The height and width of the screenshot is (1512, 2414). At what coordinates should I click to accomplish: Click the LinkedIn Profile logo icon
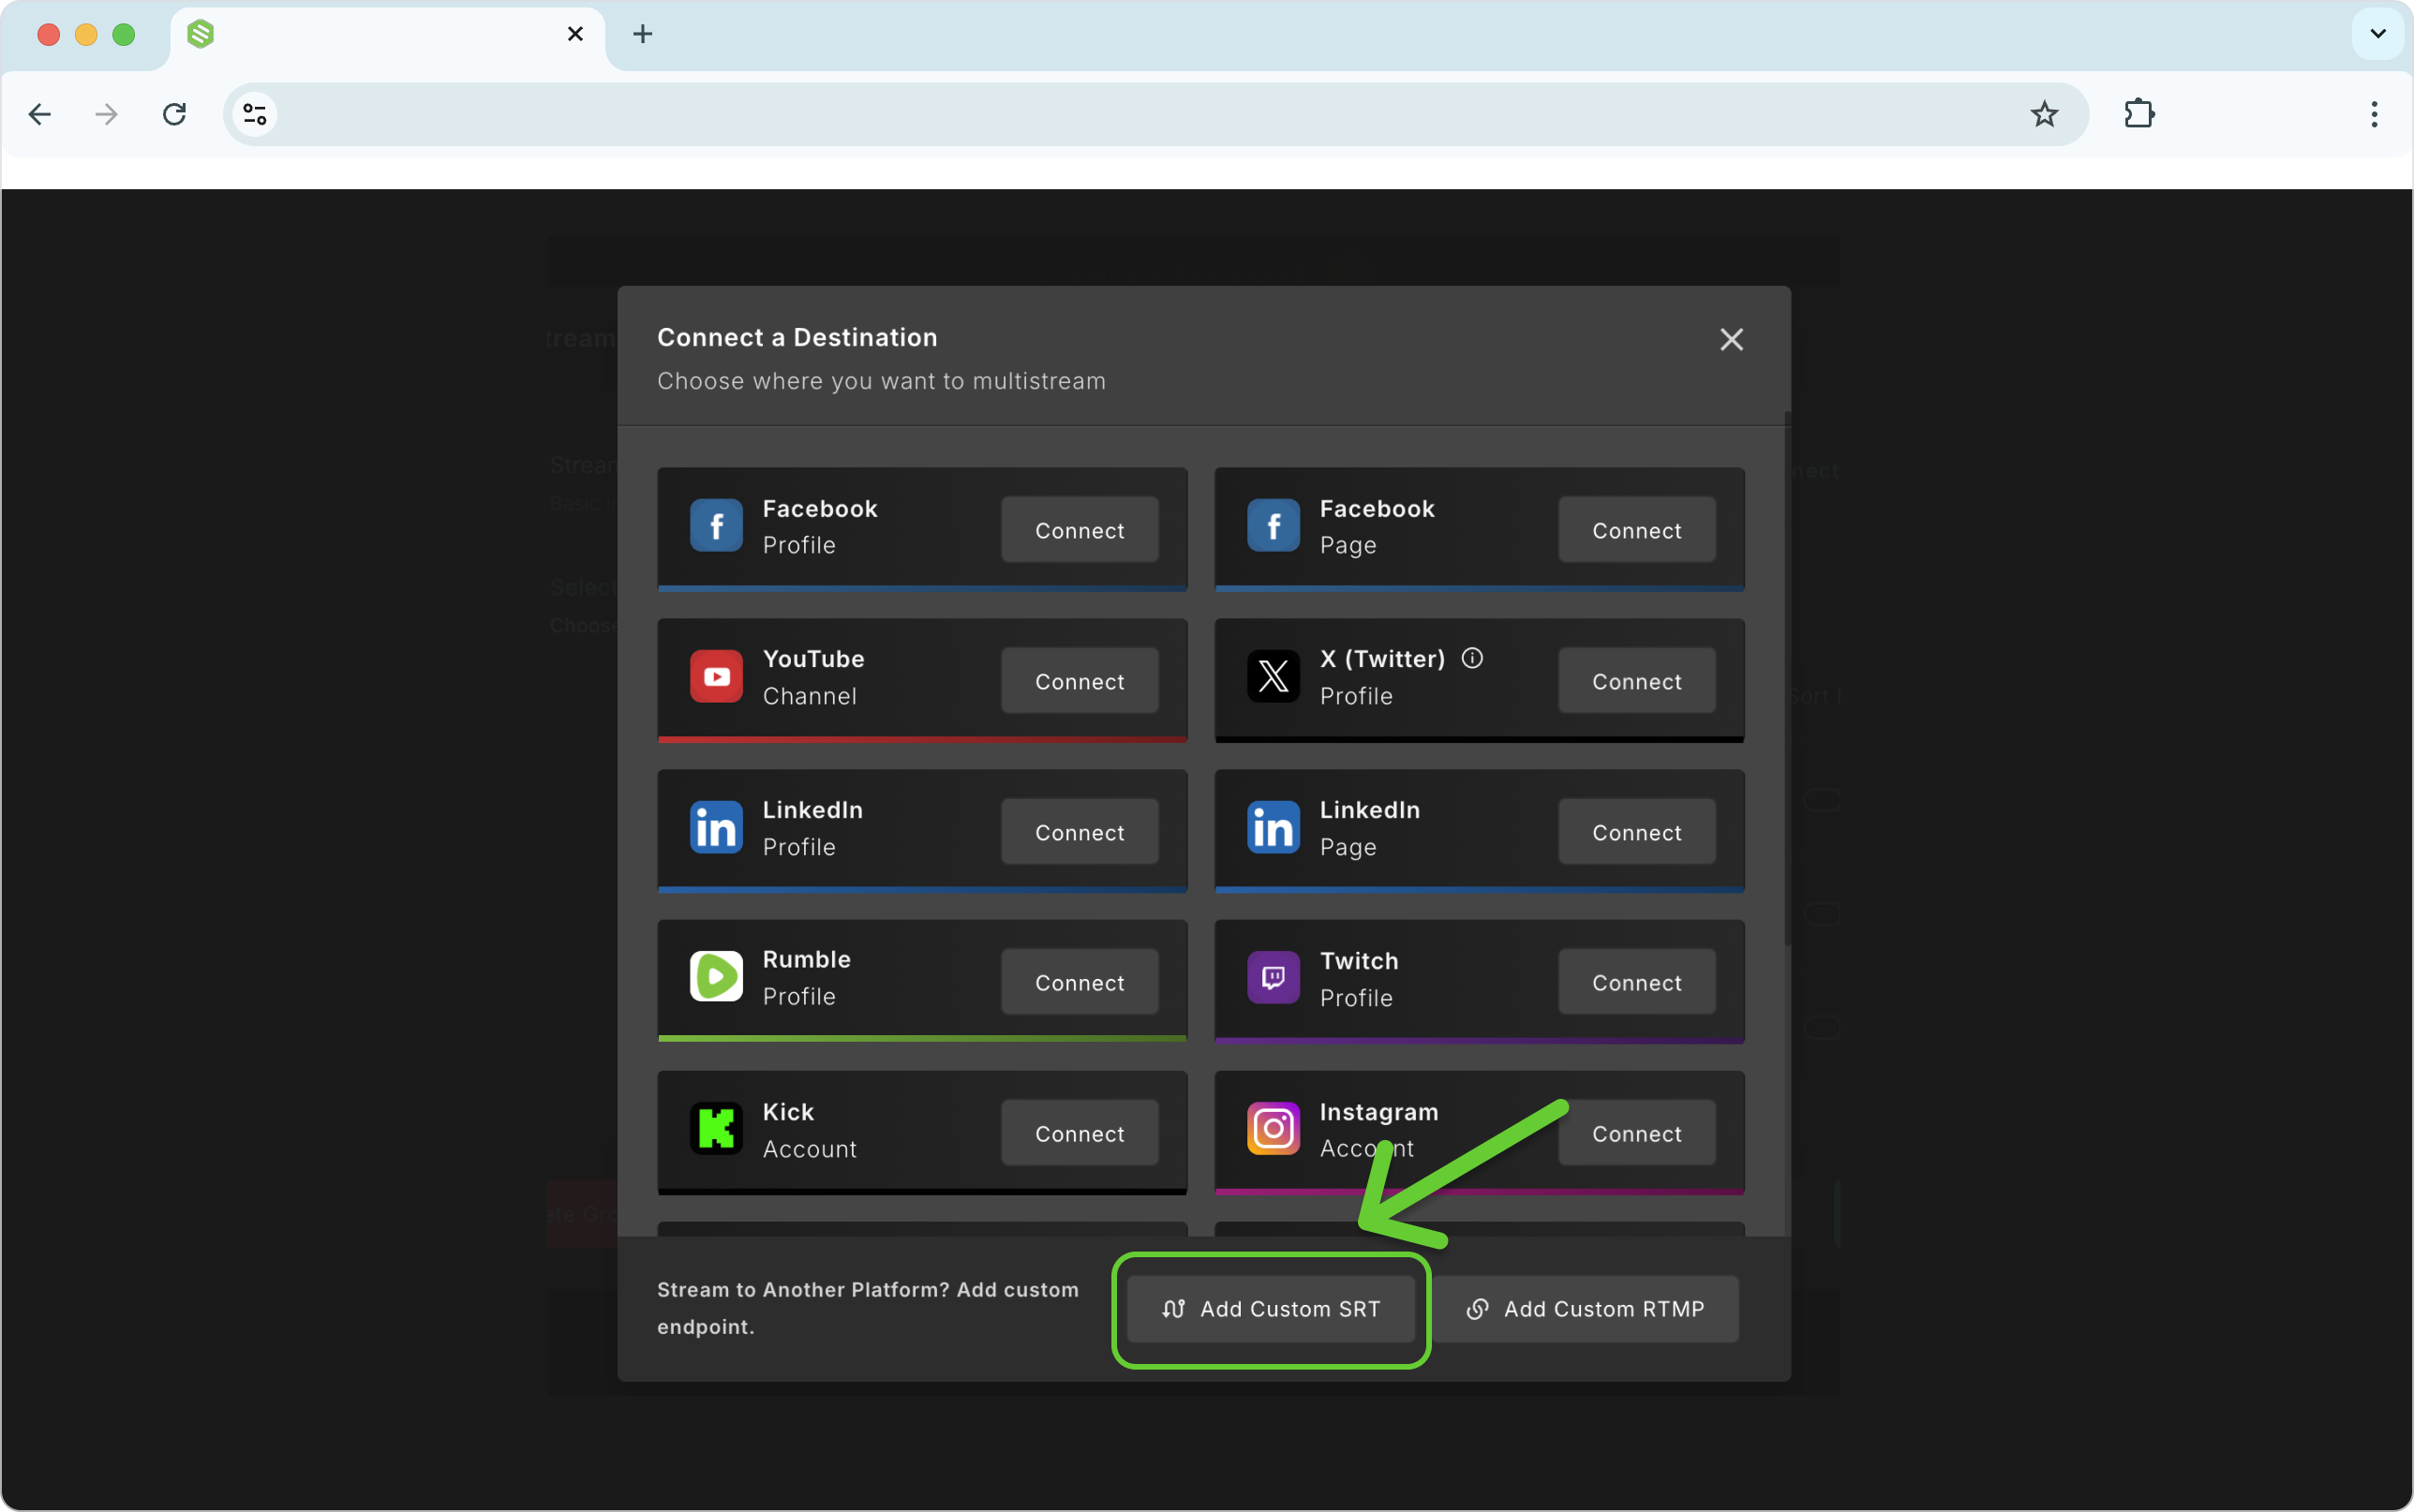(x=716, y=828)
